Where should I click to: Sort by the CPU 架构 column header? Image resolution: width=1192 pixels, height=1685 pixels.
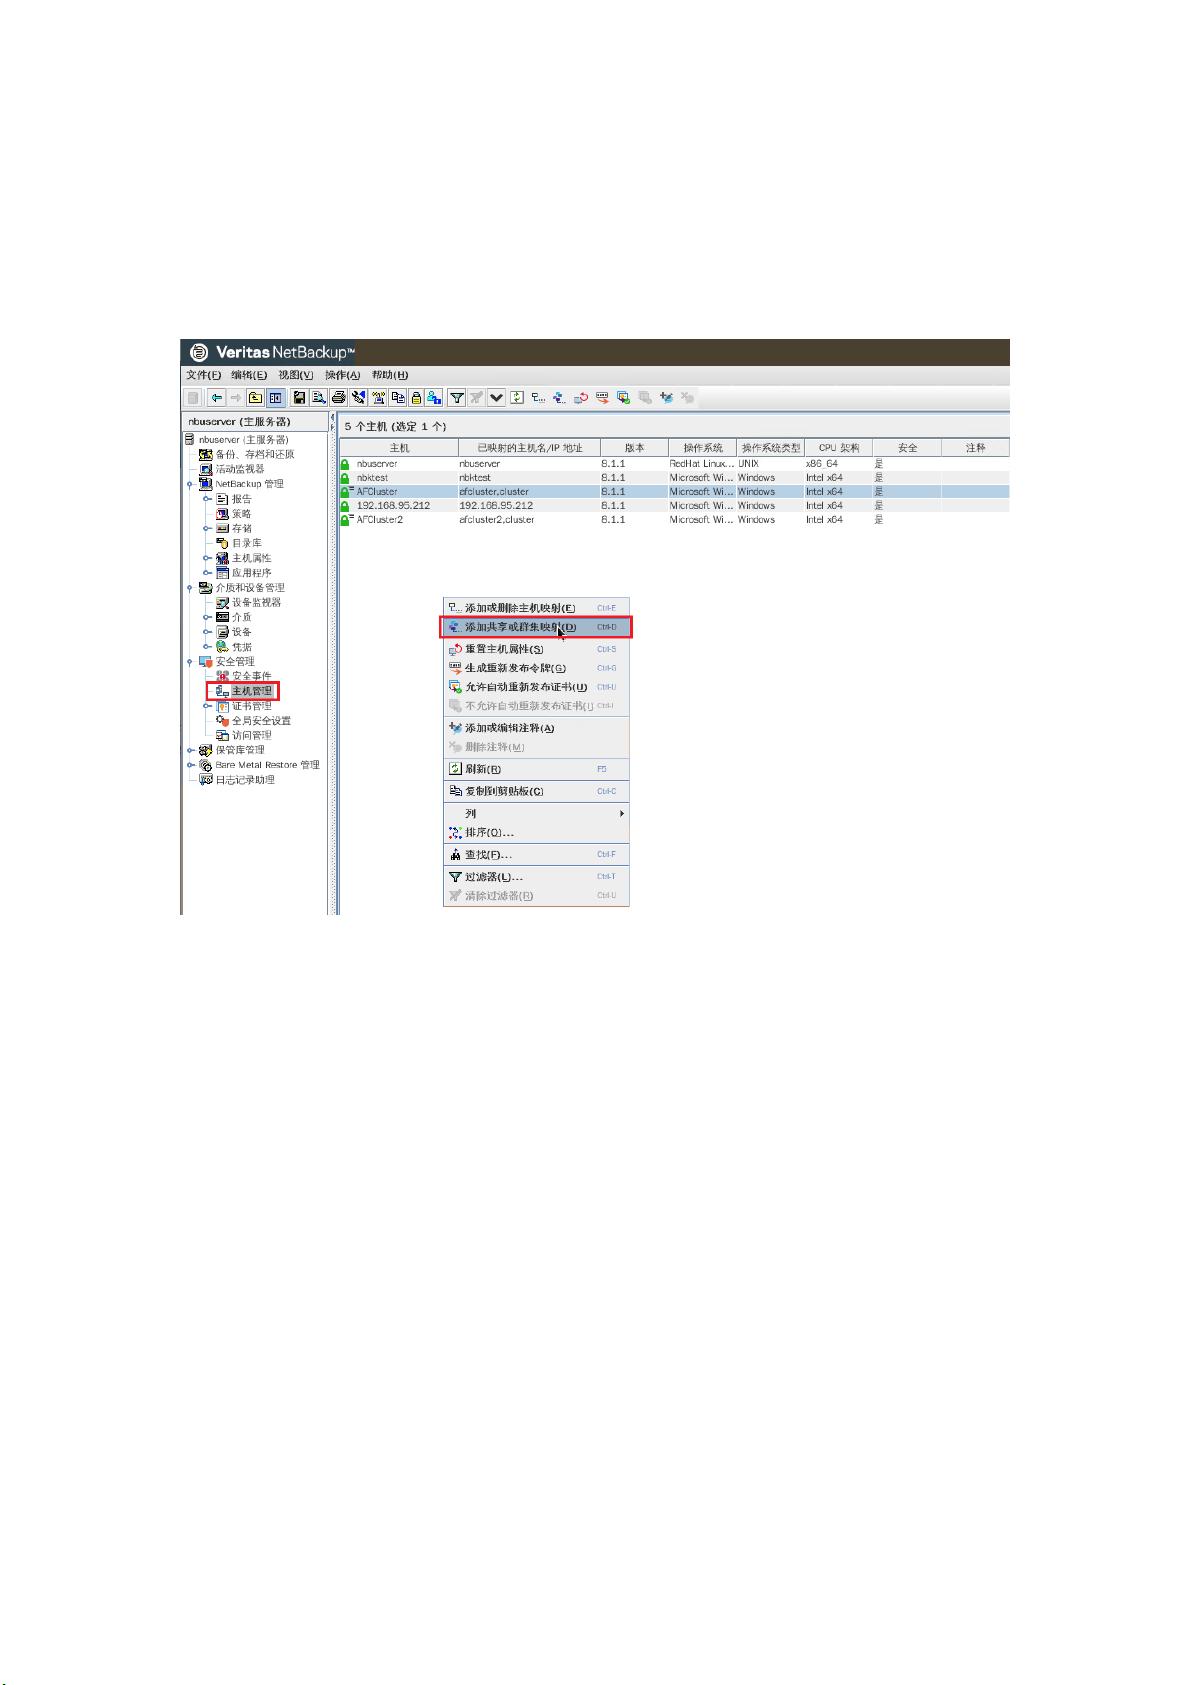(839, 448)
